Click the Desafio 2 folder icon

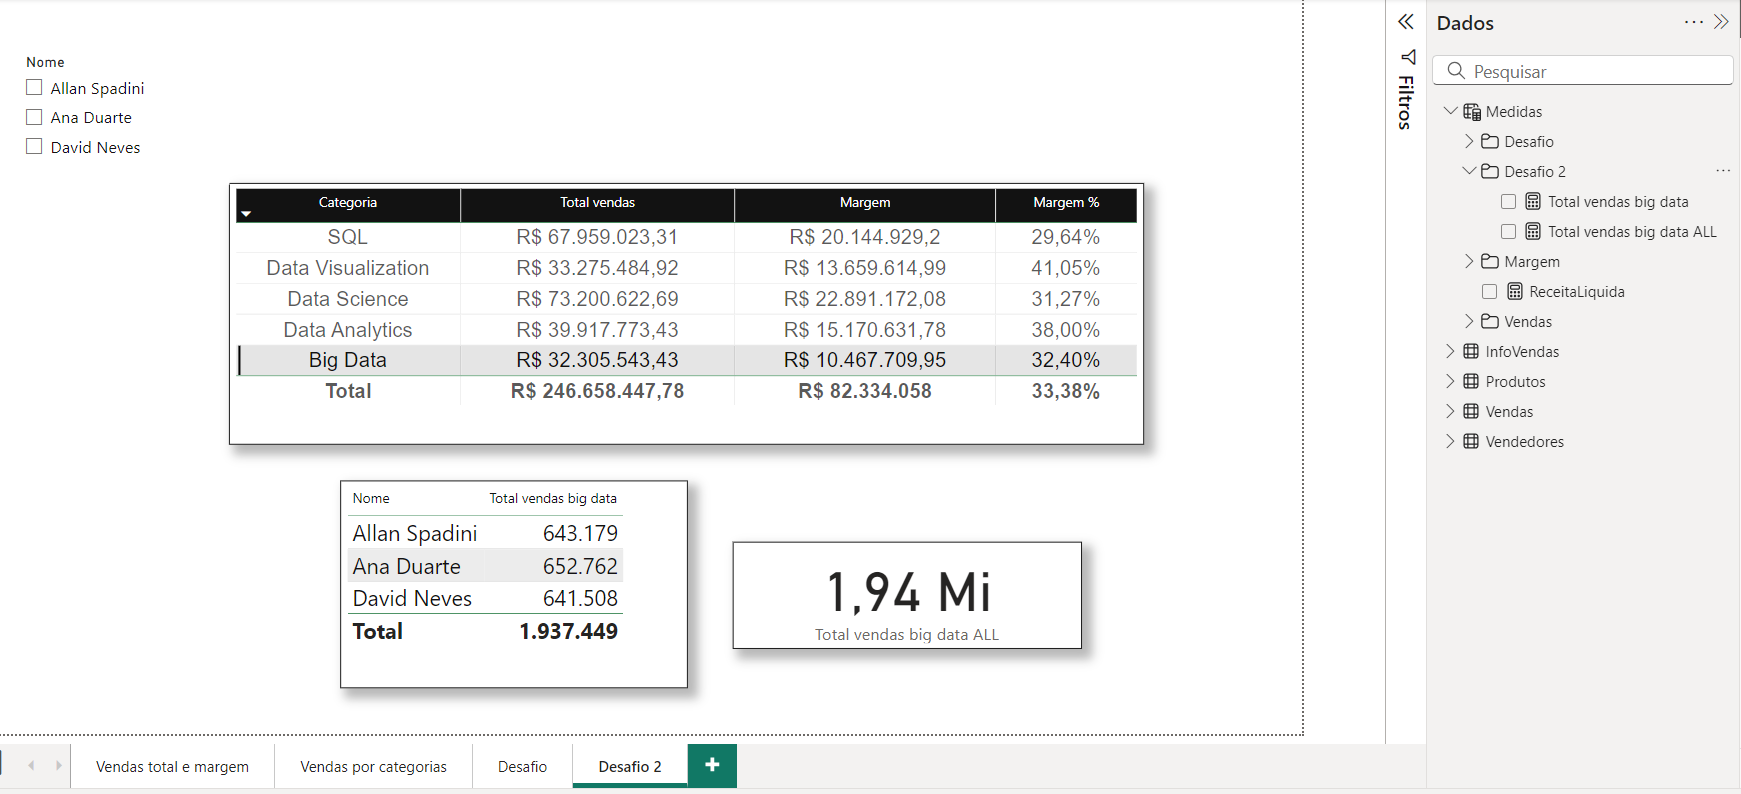tap(1490, 171)
